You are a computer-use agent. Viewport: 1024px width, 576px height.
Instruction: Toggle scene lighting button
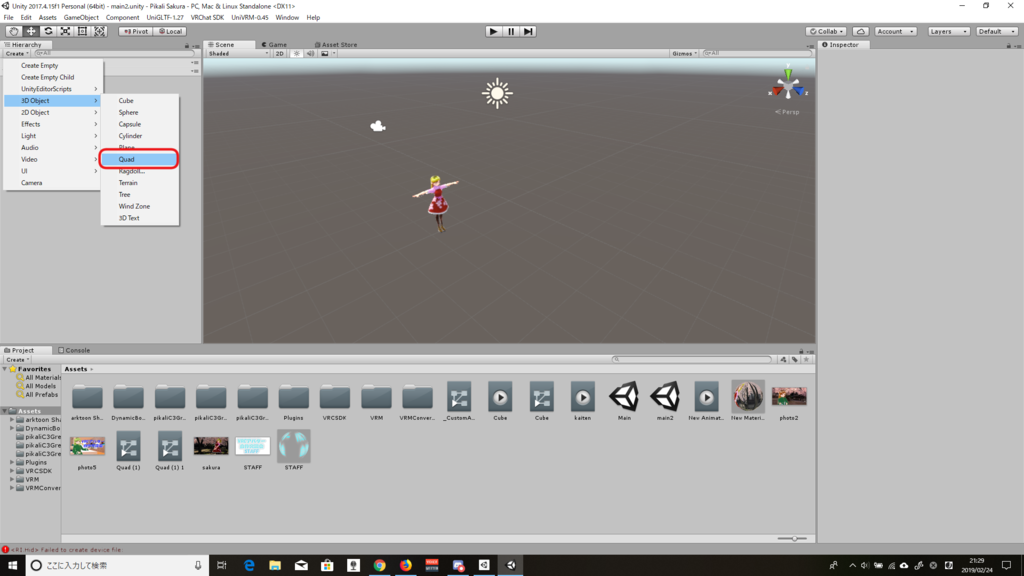coord(296,54)
